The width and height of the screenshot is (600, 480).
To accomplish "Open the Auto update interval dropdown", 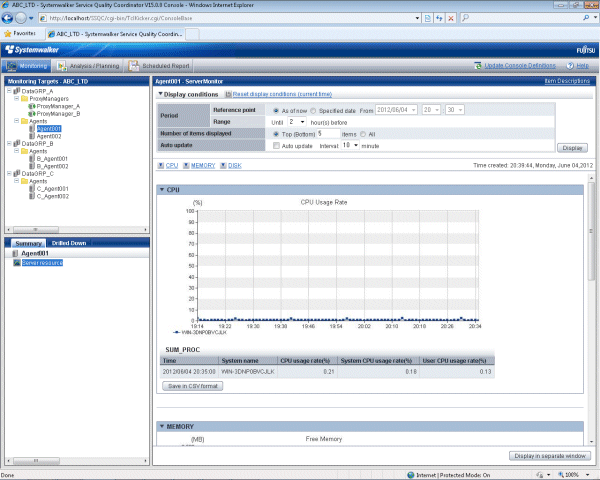I will click(350, 145).
